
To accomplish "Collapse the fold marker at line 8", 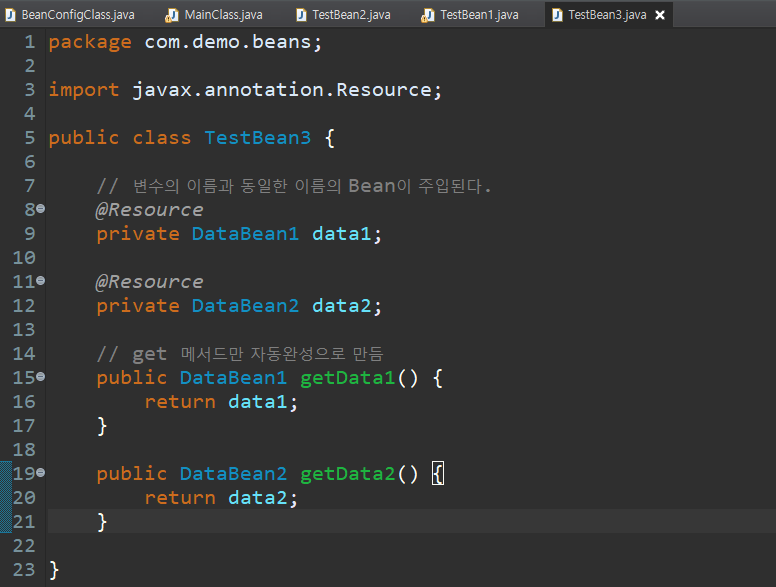I will click(41, 209).
